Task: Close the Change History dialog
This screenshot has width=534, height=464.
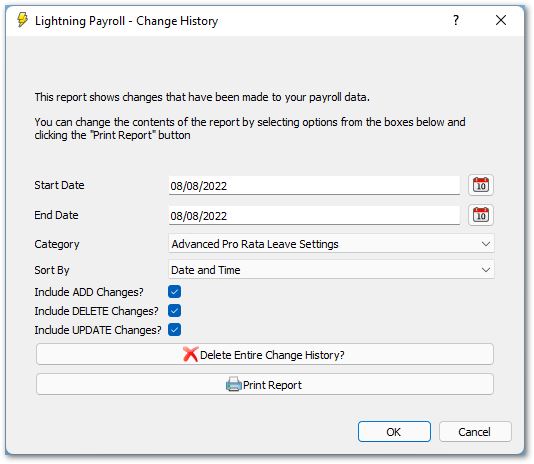Action: coord(501,20)
